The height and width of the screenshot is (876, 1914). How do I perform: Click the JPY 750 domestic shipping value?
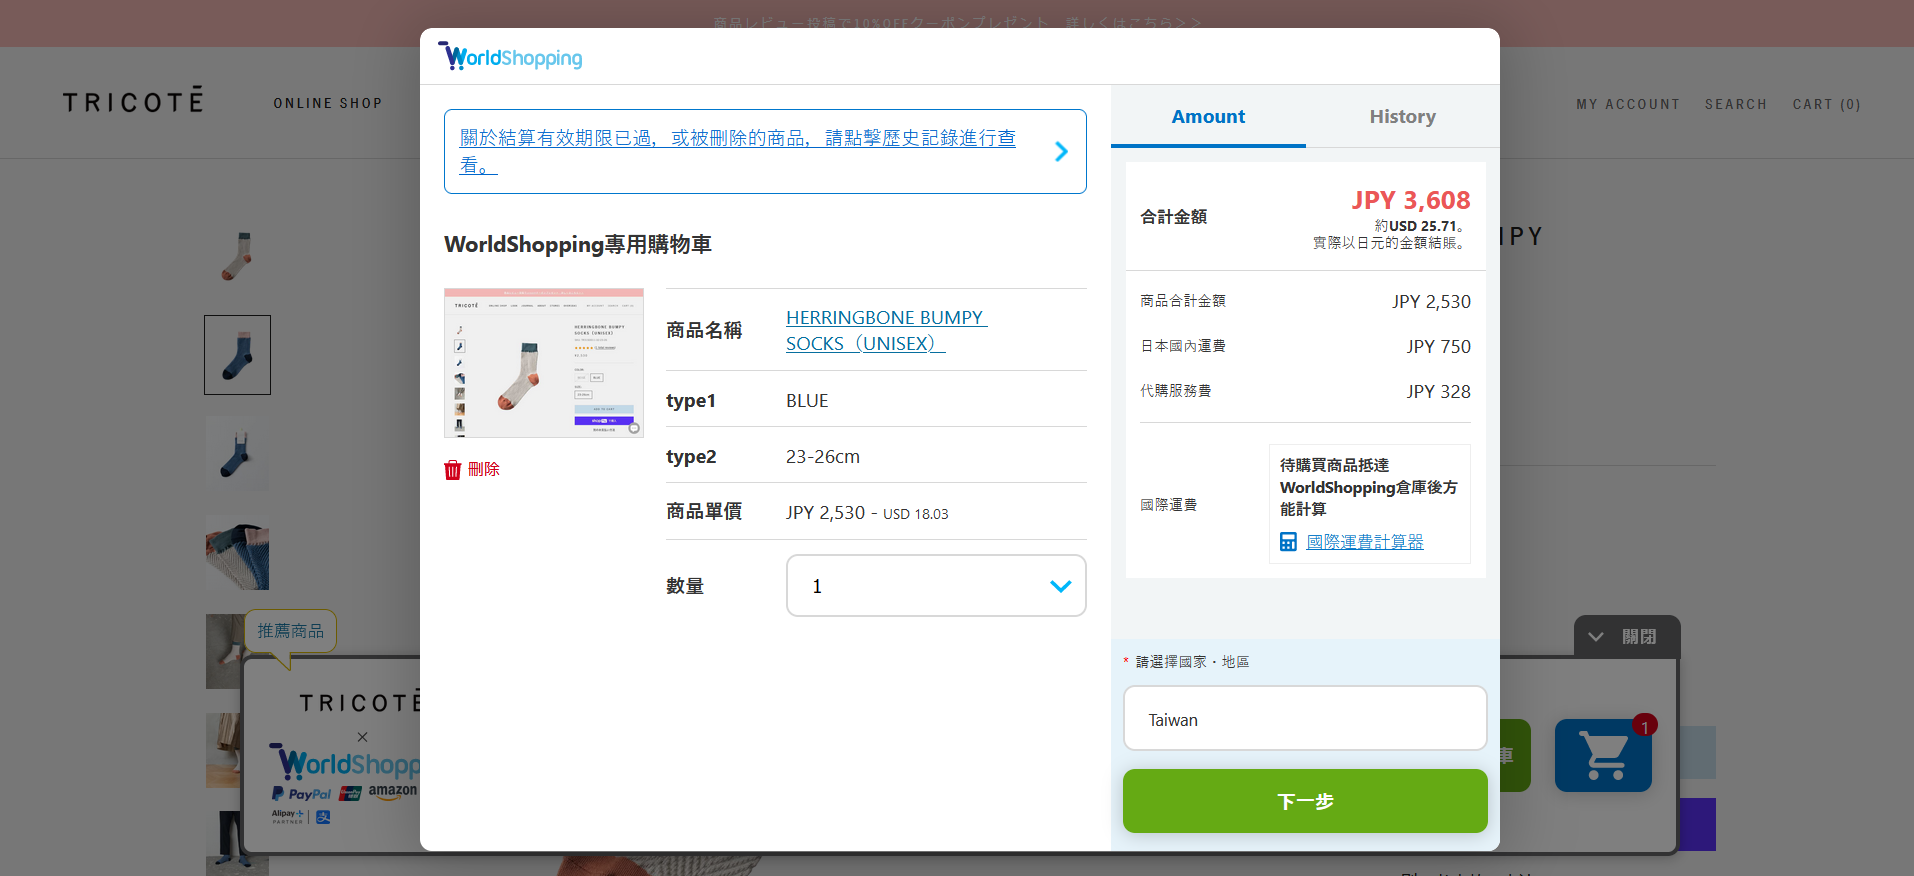tap(1438, 346)
